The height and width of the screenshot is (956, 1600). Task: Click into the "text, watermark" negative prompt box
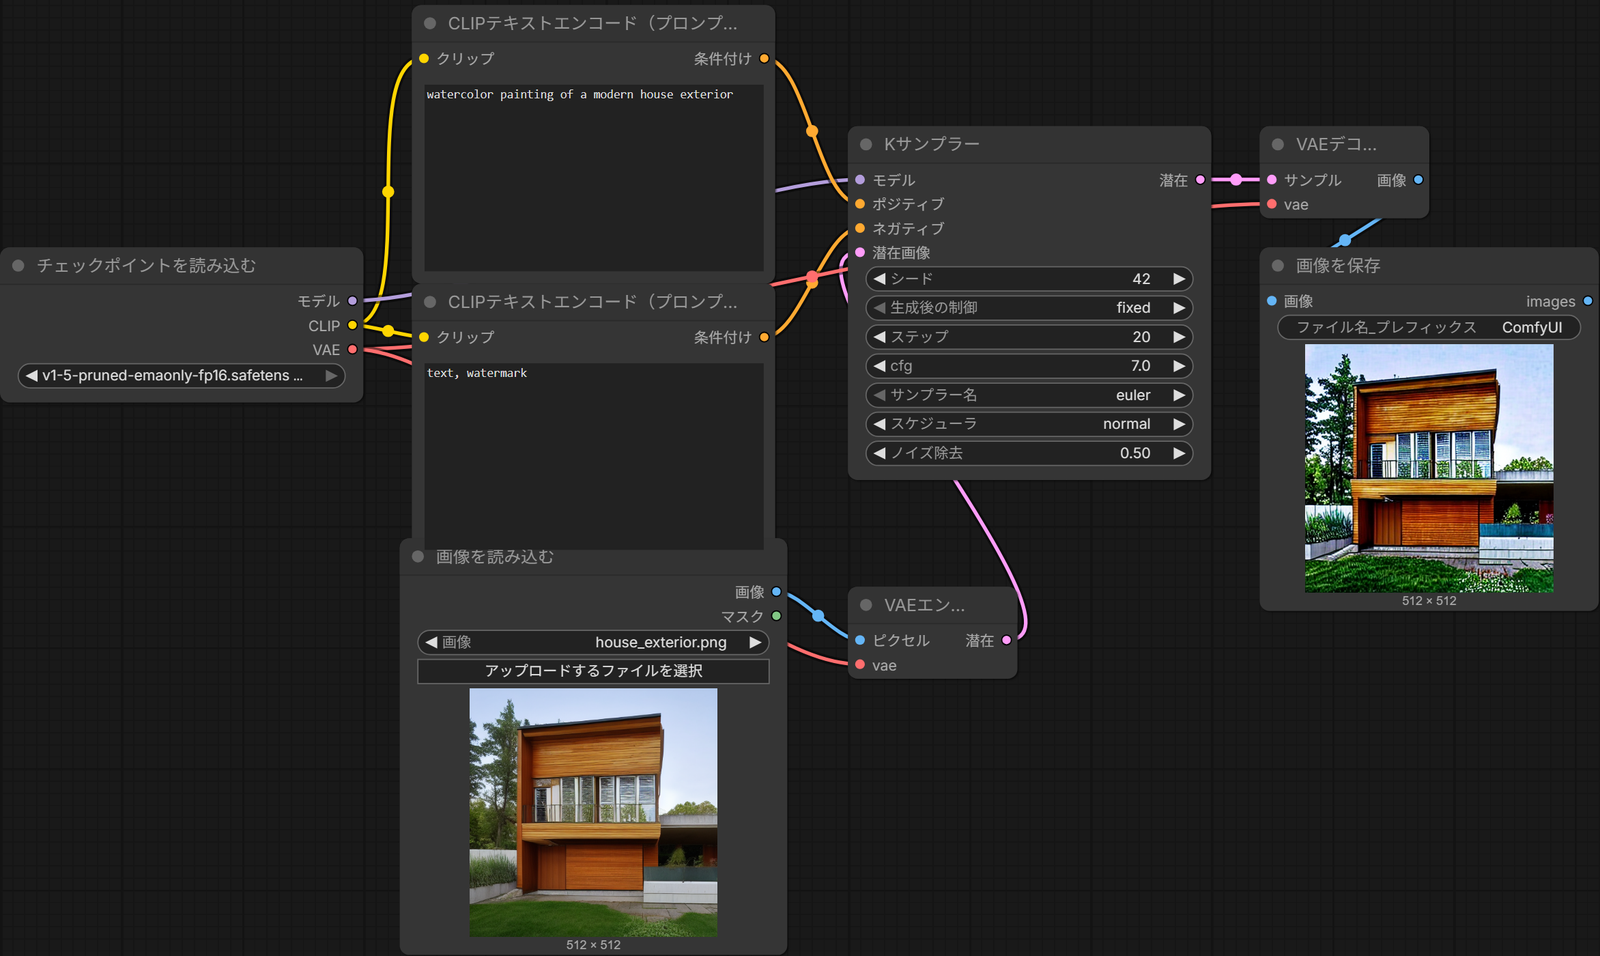(x=594, y=456)
